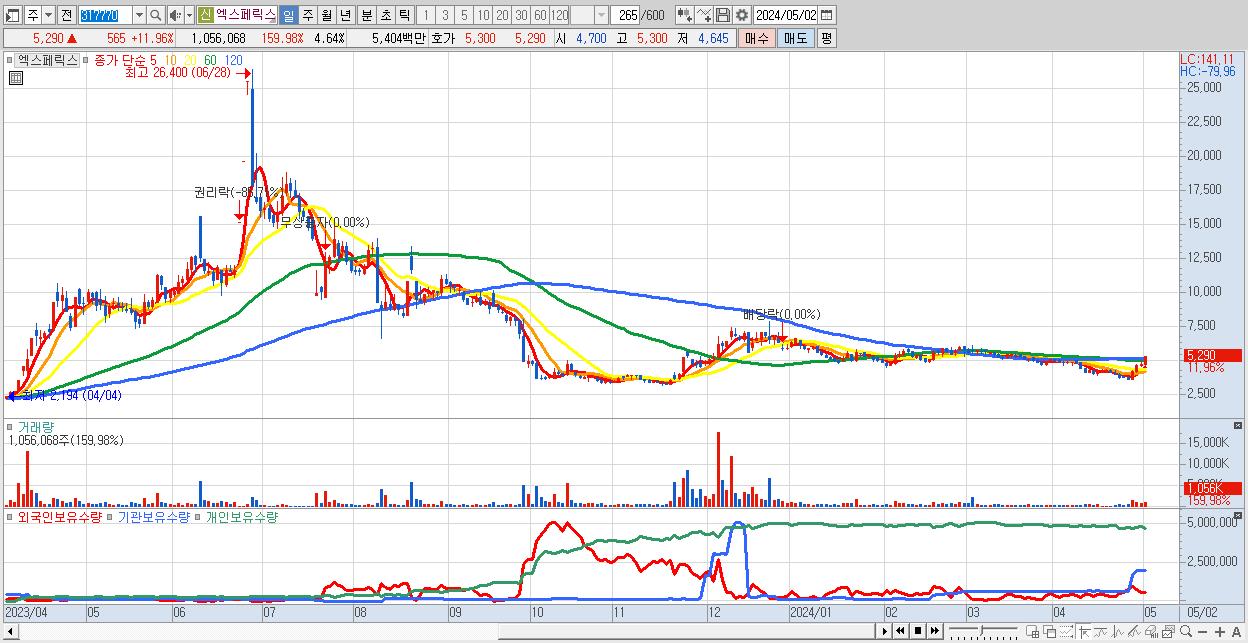Select the 주 weekly period
The image size is (1248, 643).
click(x=308, y=15)
